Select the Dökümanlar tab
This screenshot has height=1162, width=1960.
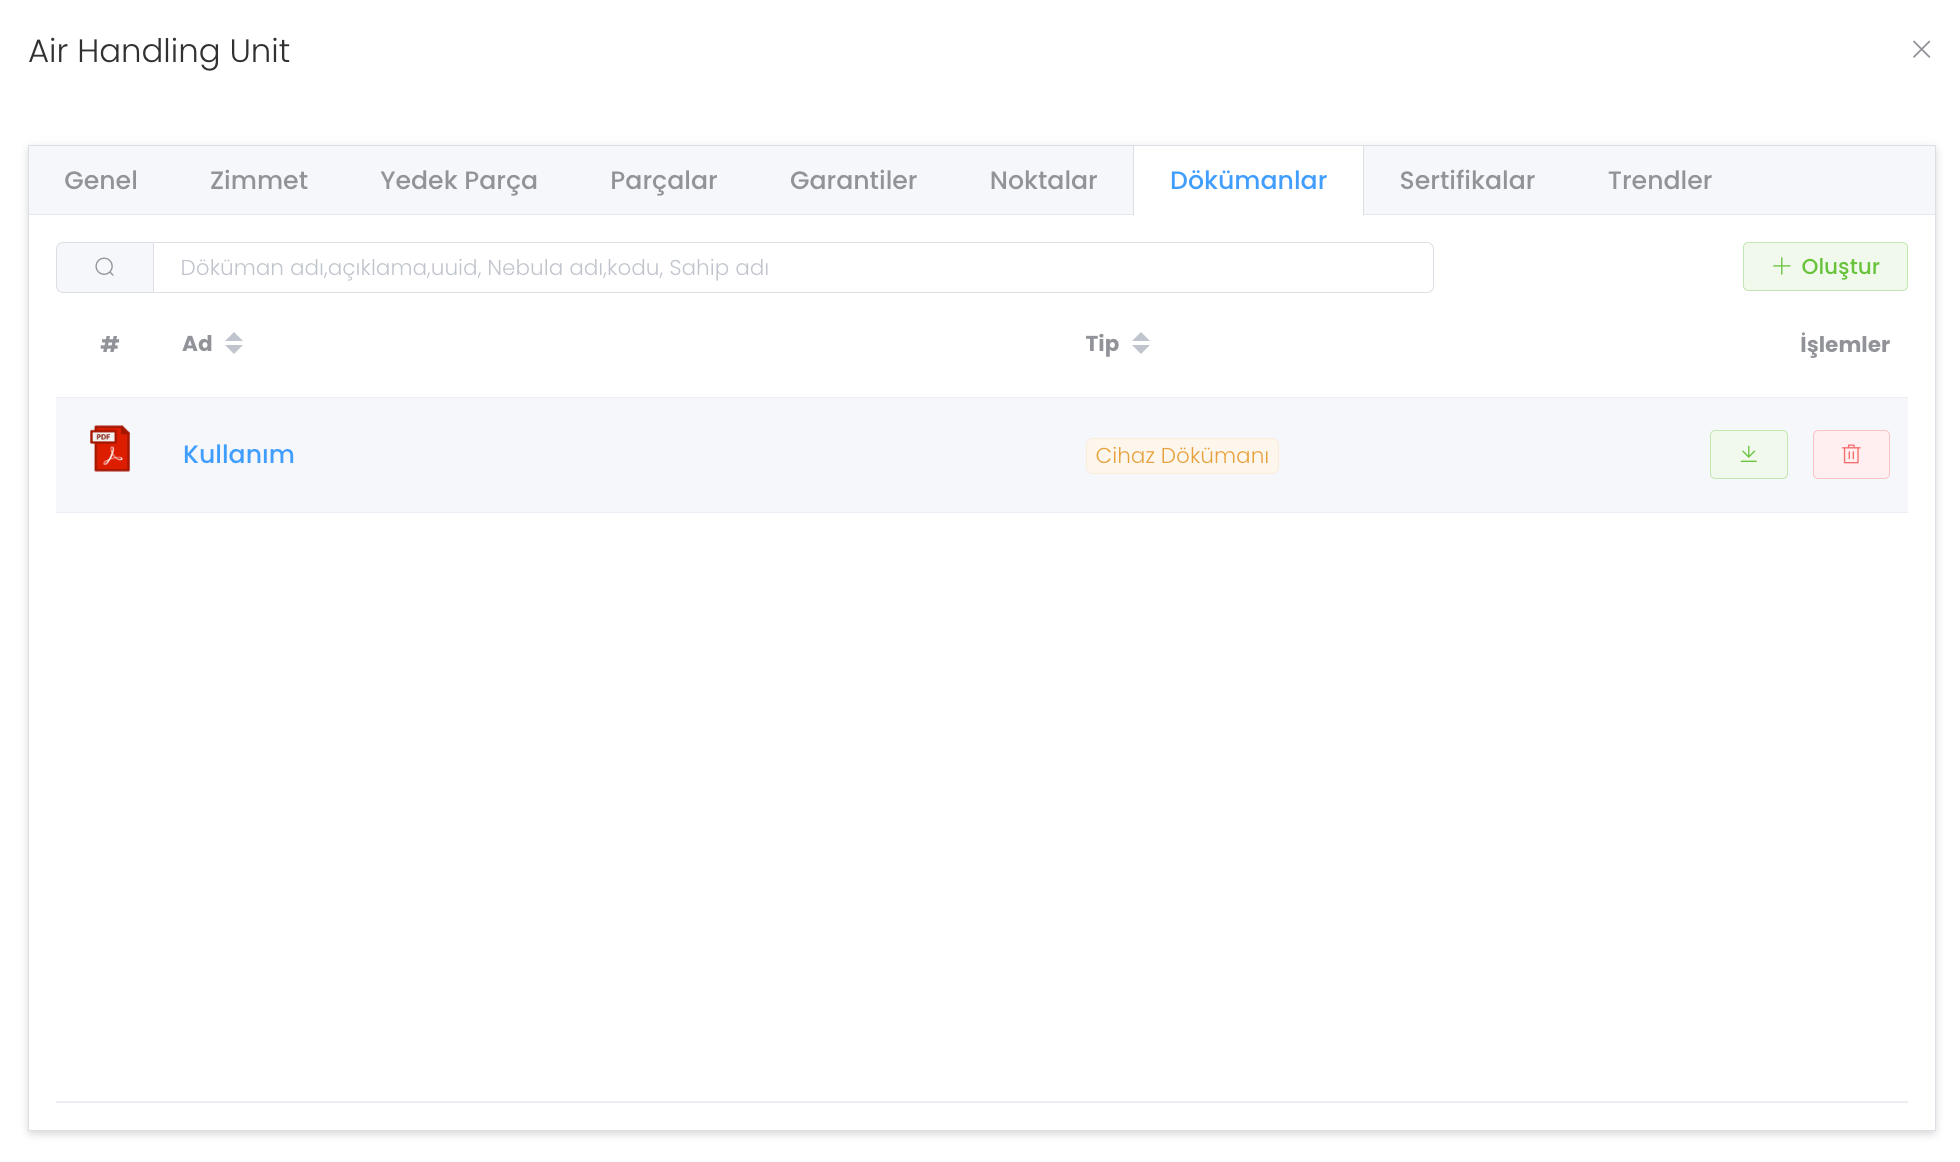click(x=1248, y=181)
